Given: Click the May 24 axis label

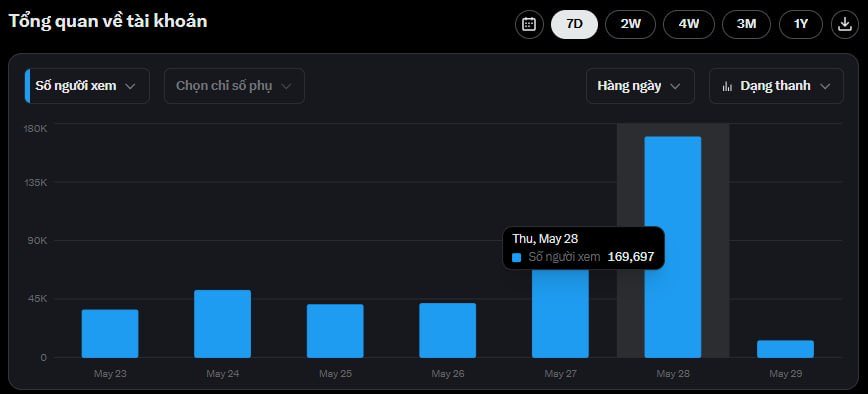Looking at the screenshot, I should 223,374.
